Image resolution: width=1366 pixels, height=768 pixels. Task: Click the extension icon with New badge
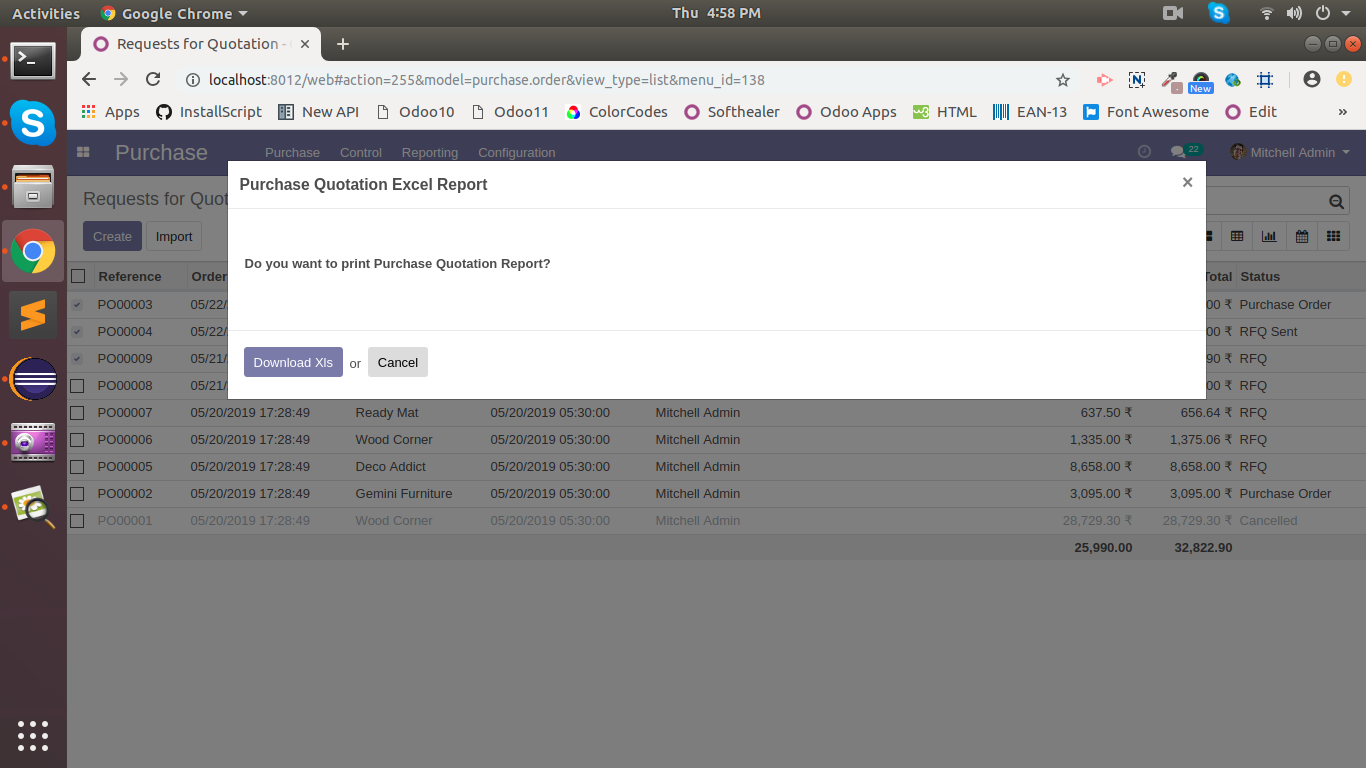point(1201,82)
